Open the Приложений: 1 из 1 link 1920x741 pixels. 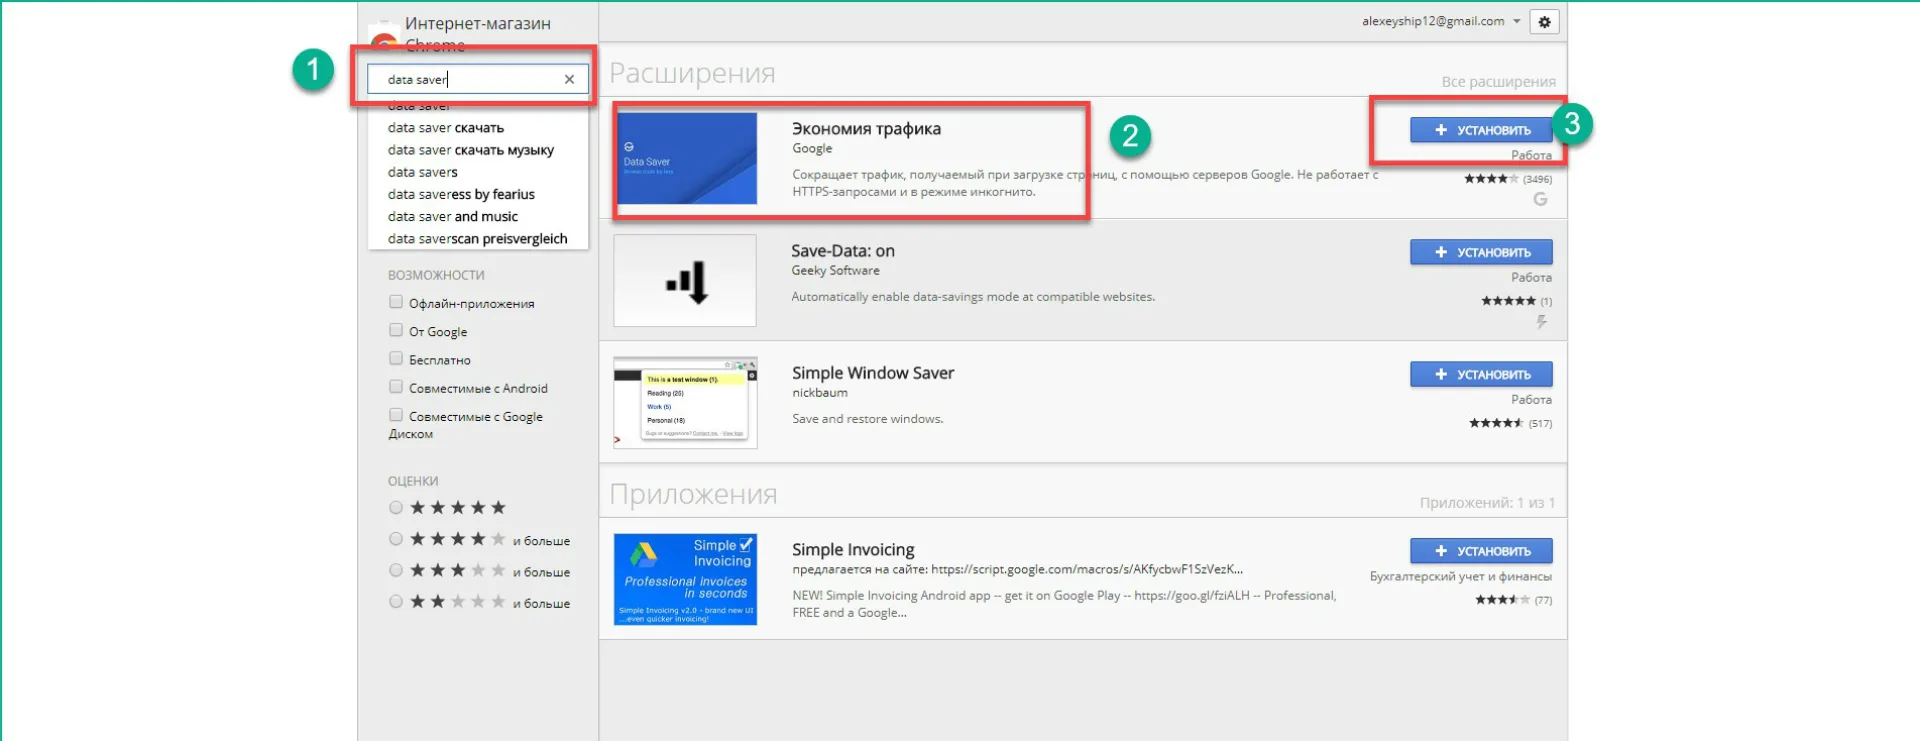point(1487,503)
